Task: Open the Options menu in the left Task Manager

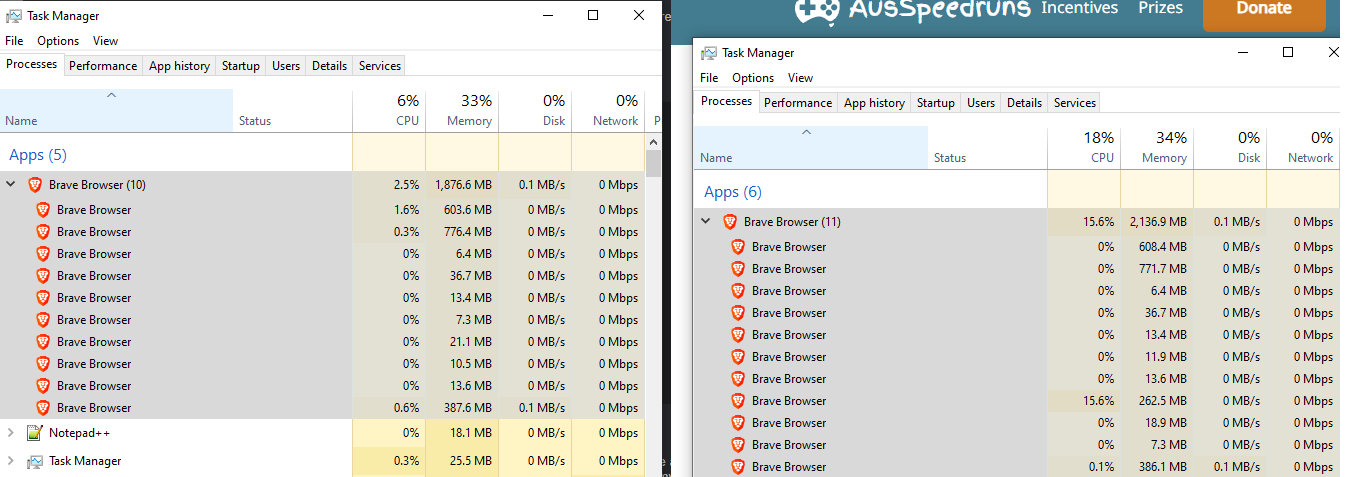Action: coord(58,41)
